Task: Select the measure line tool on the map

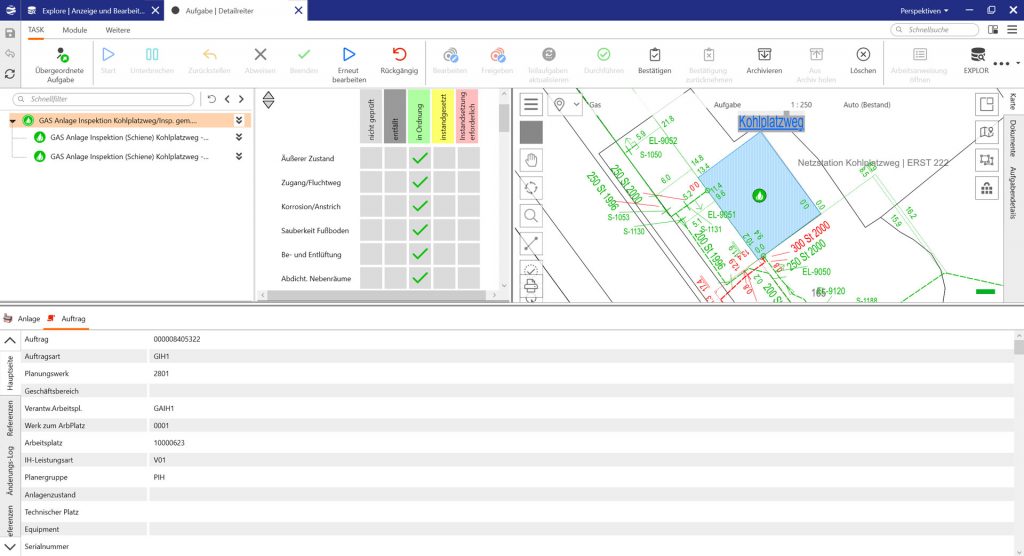Action: tap(531, 242)
